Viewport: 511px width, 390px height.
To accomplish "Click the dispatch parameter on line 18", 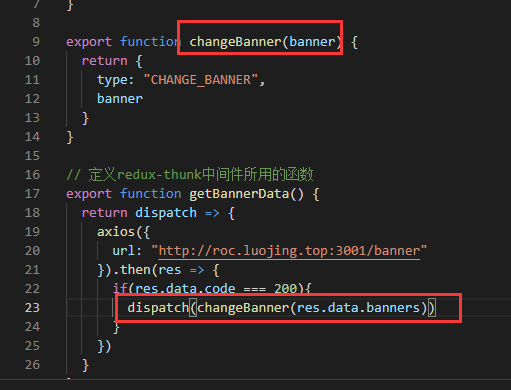I will (x=166, y=213).
